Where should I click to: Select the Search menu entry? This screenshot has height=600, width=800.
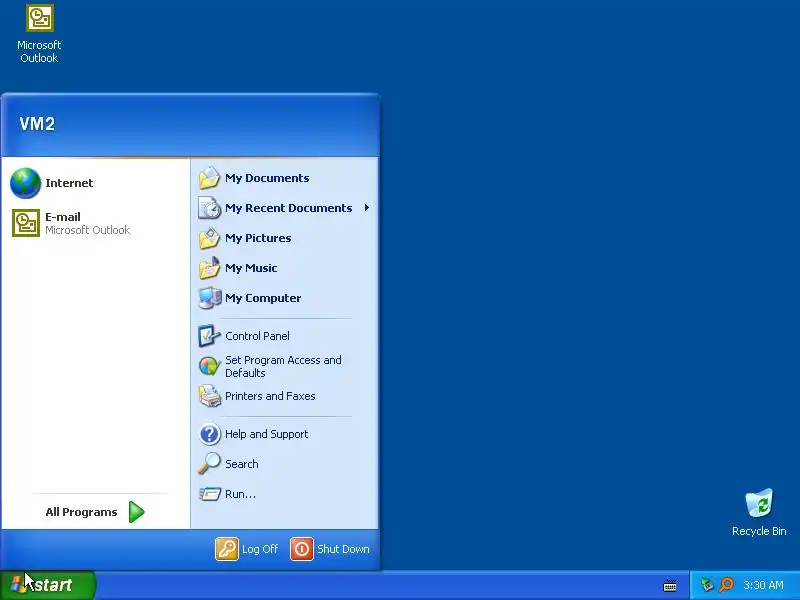pos(286,464)
